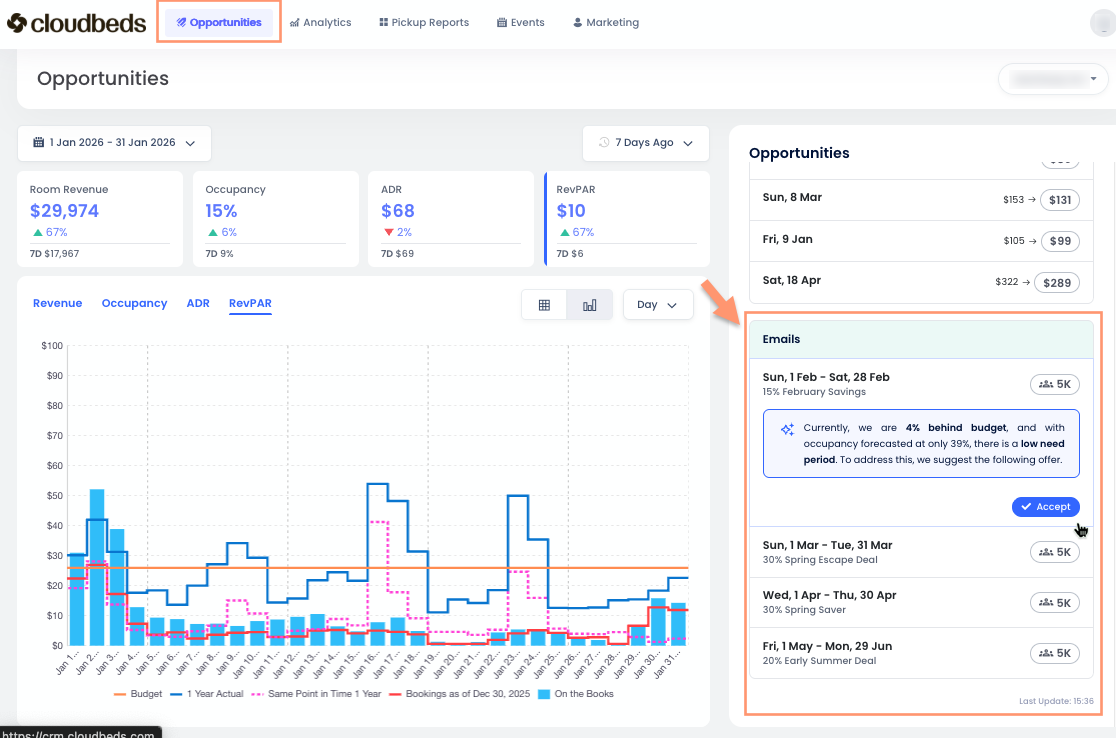The height and width of the screenshot is (738, 1116).
Task: Switch to table view icon
Action: (544, 305)
